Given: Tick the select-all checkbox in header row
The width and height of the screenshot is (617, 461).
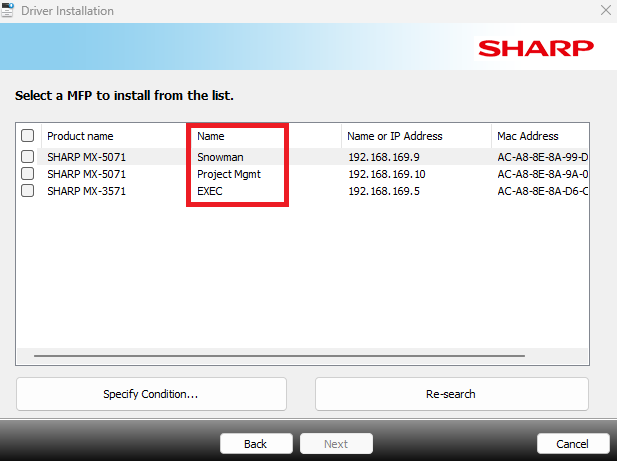Looking at the screenshot, I should pos(28,136).
